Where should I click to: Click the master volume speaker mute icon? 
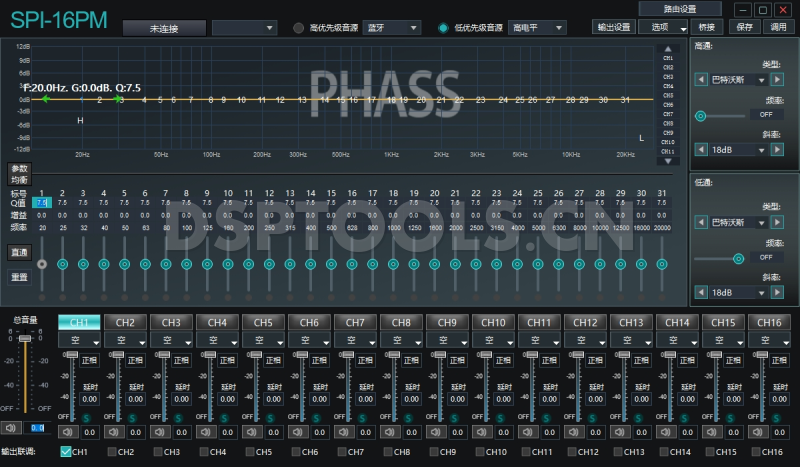click(12, 428)
